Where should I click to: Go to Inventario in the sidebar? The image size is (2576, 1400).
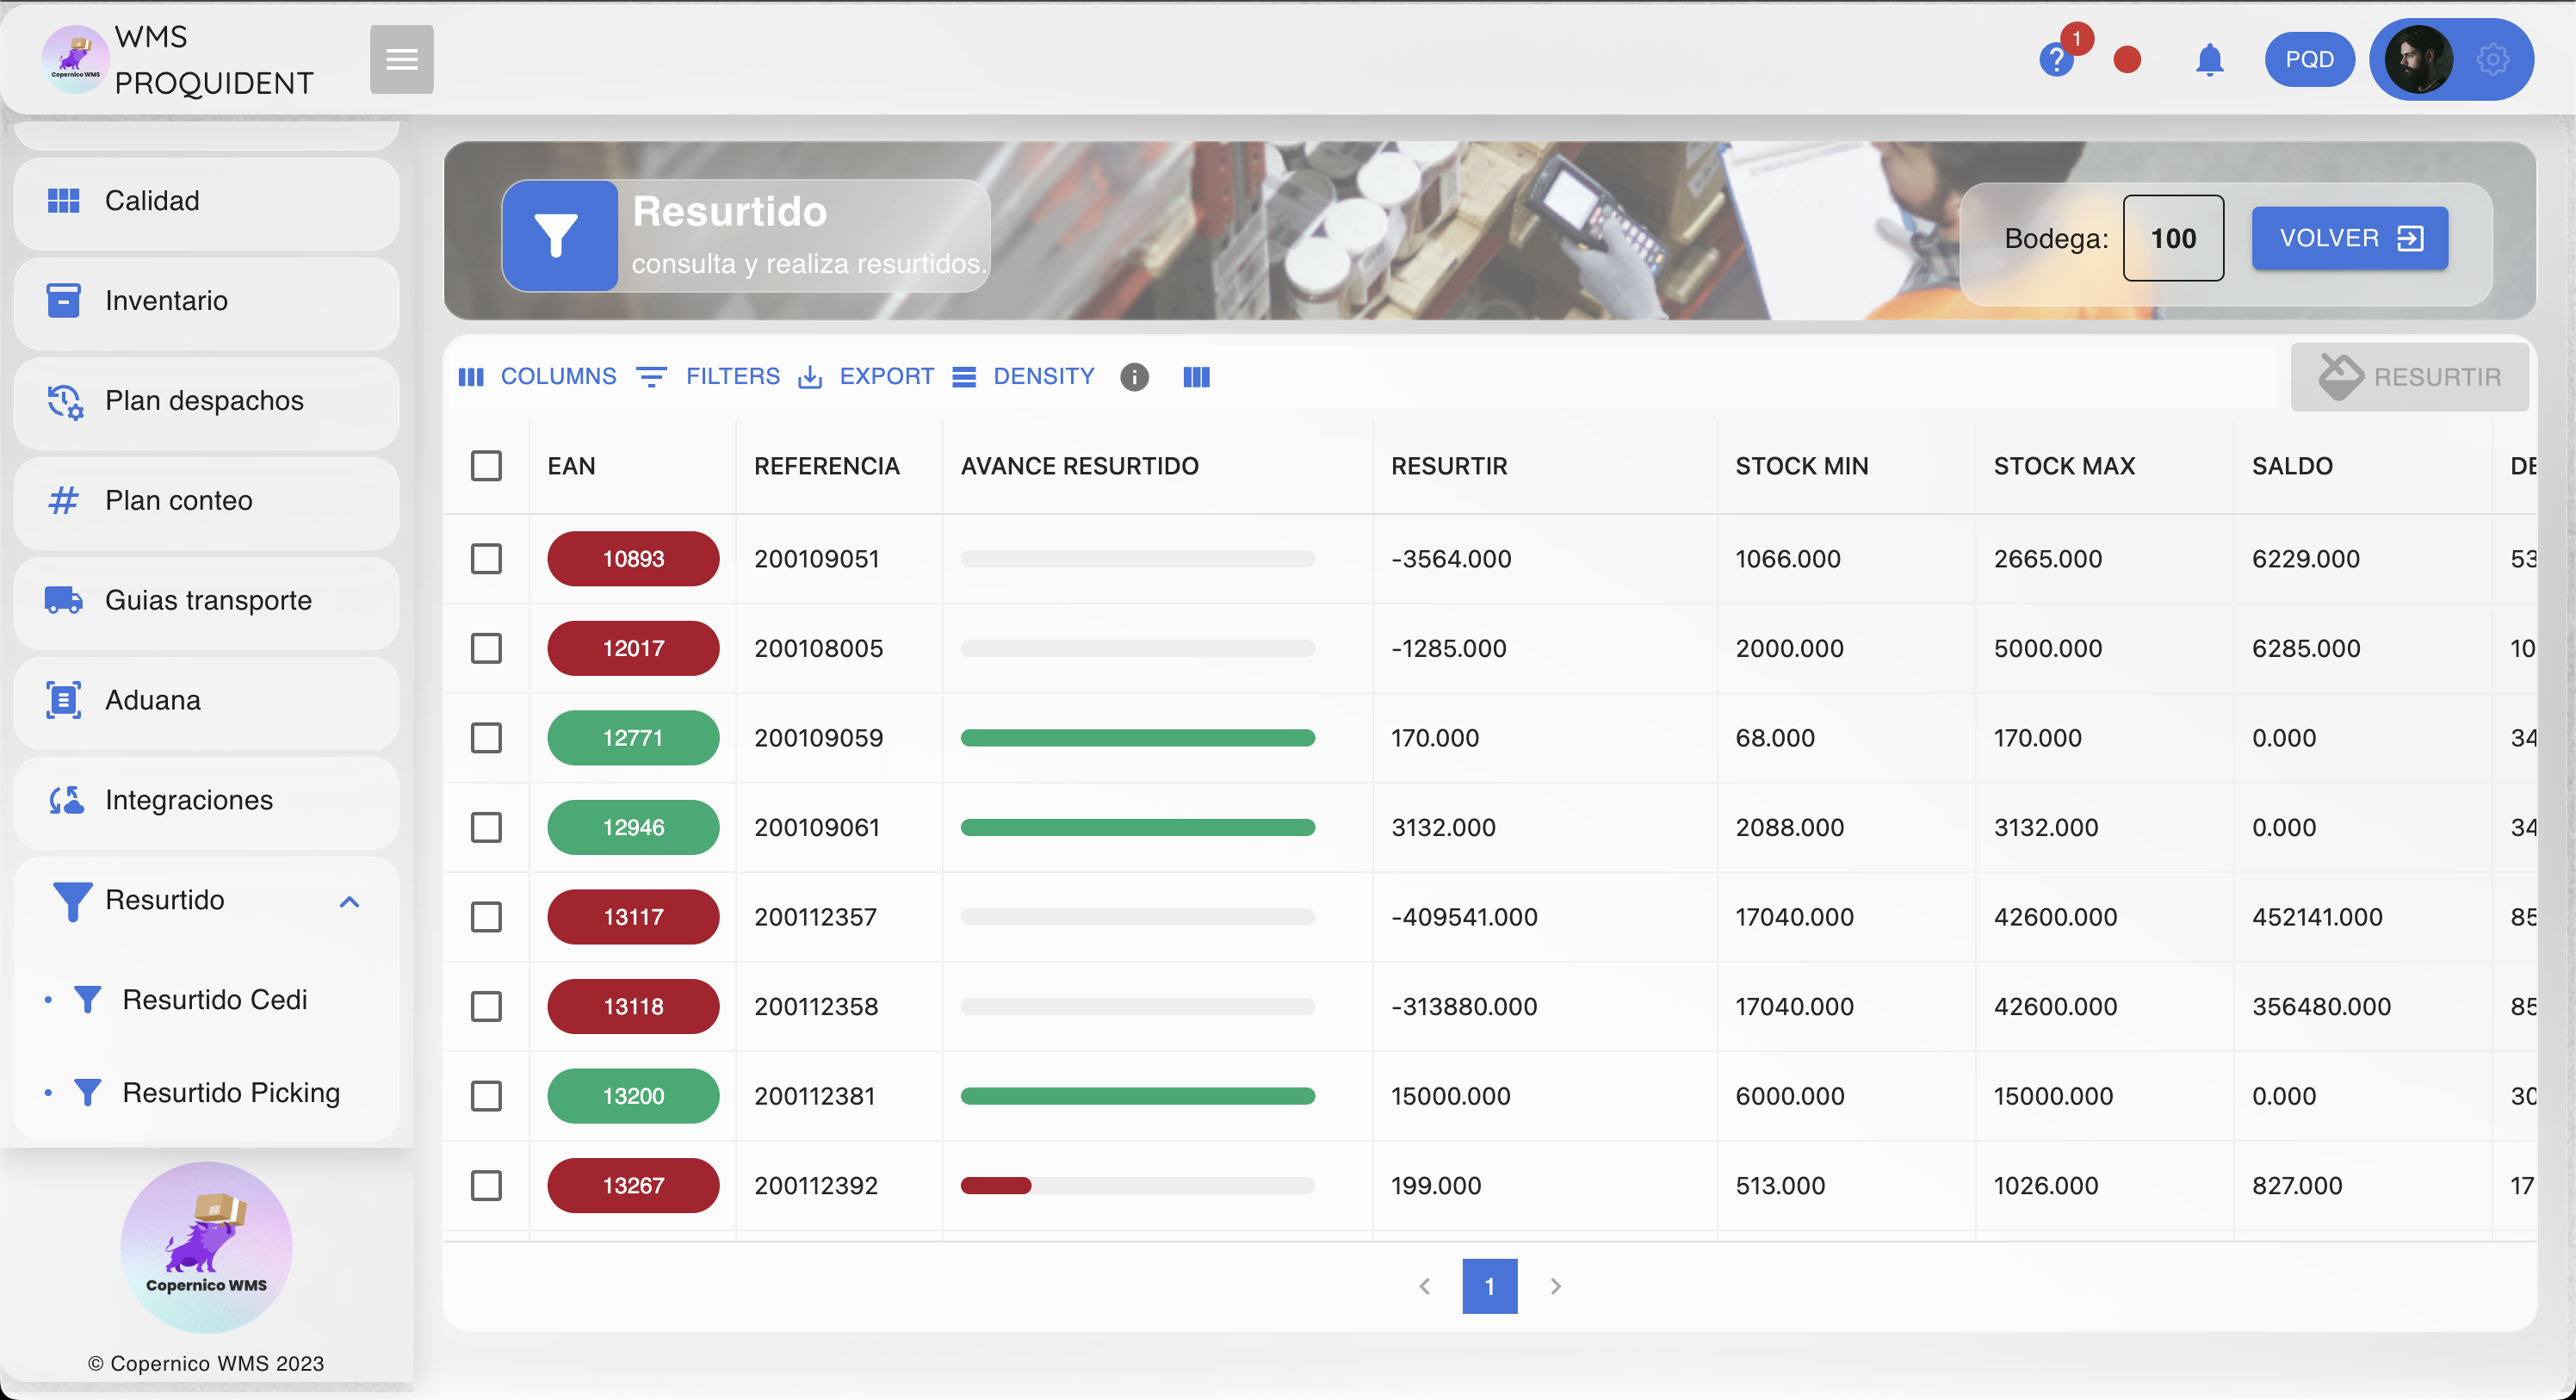pyautogui.click(x=166, y=300)
